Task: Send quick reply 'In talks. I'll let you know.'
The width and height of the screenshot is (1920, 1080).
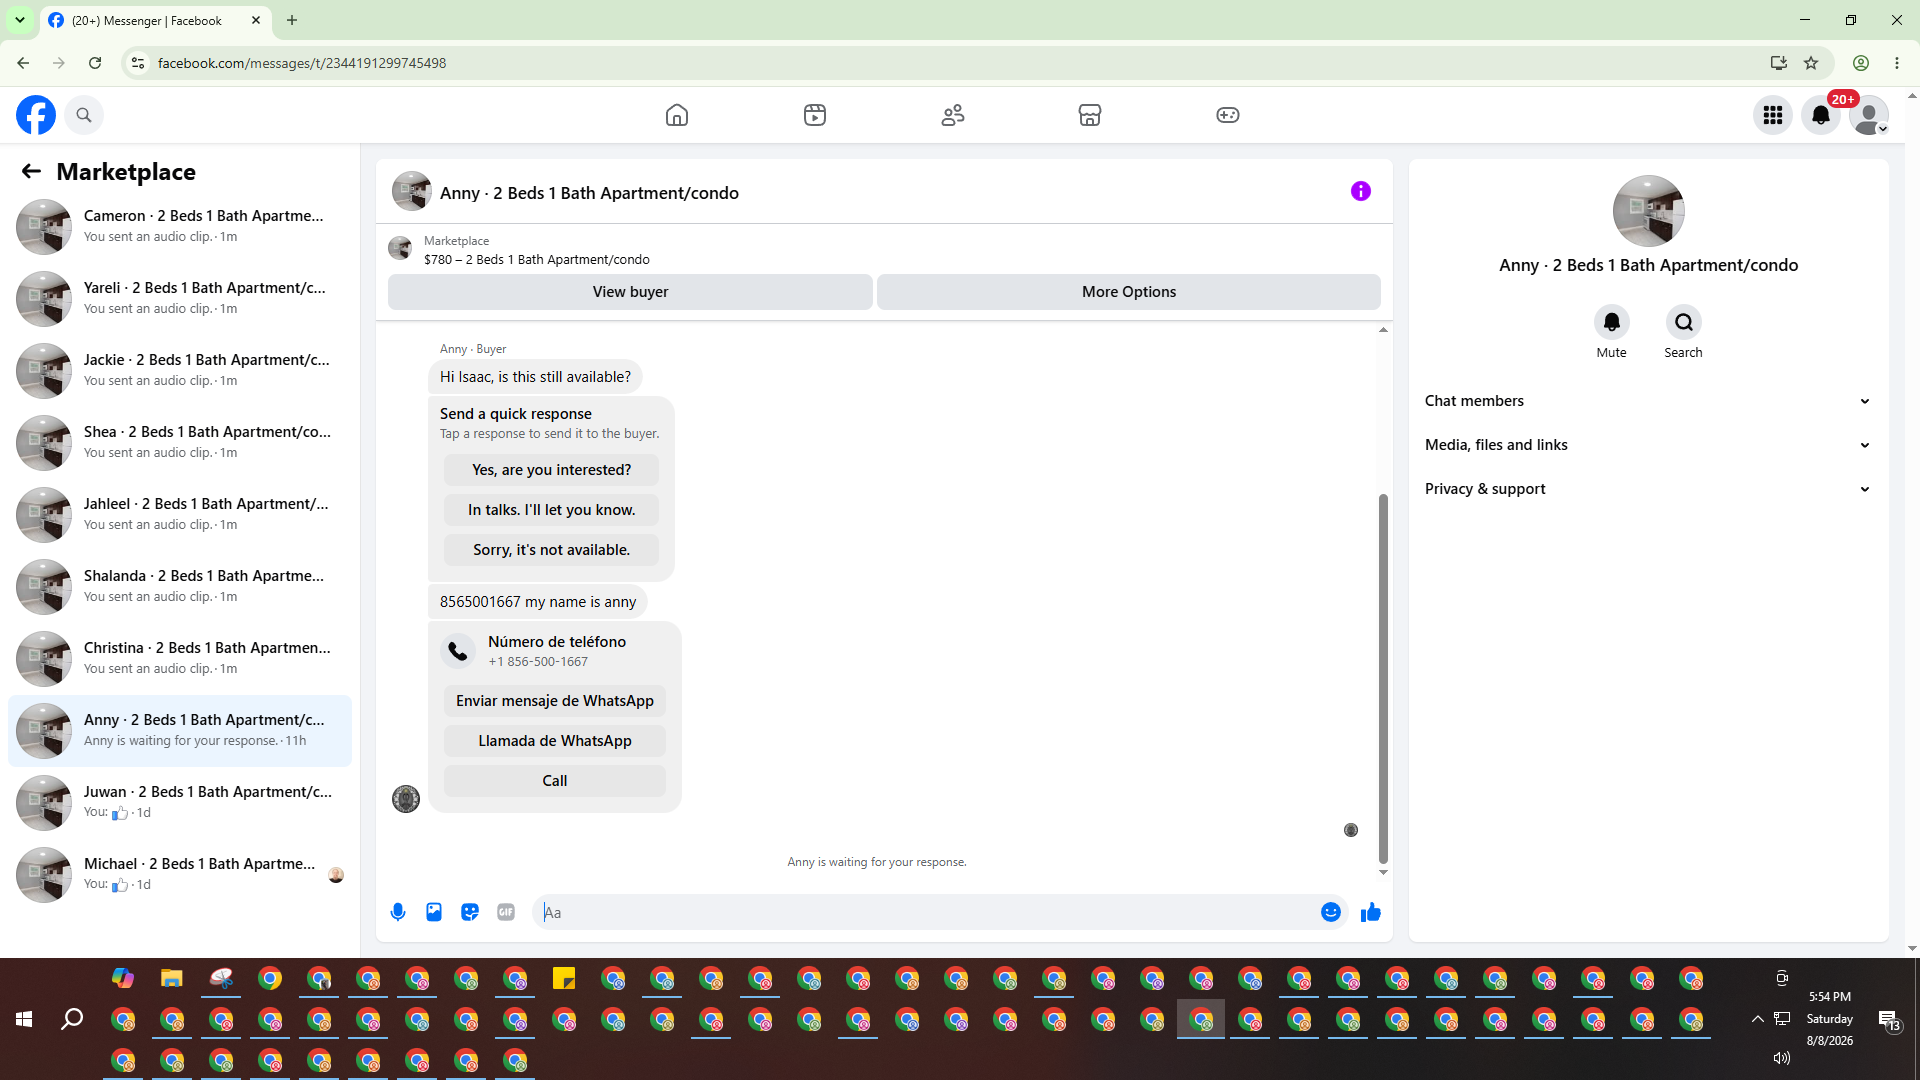Action: [552, 510]
